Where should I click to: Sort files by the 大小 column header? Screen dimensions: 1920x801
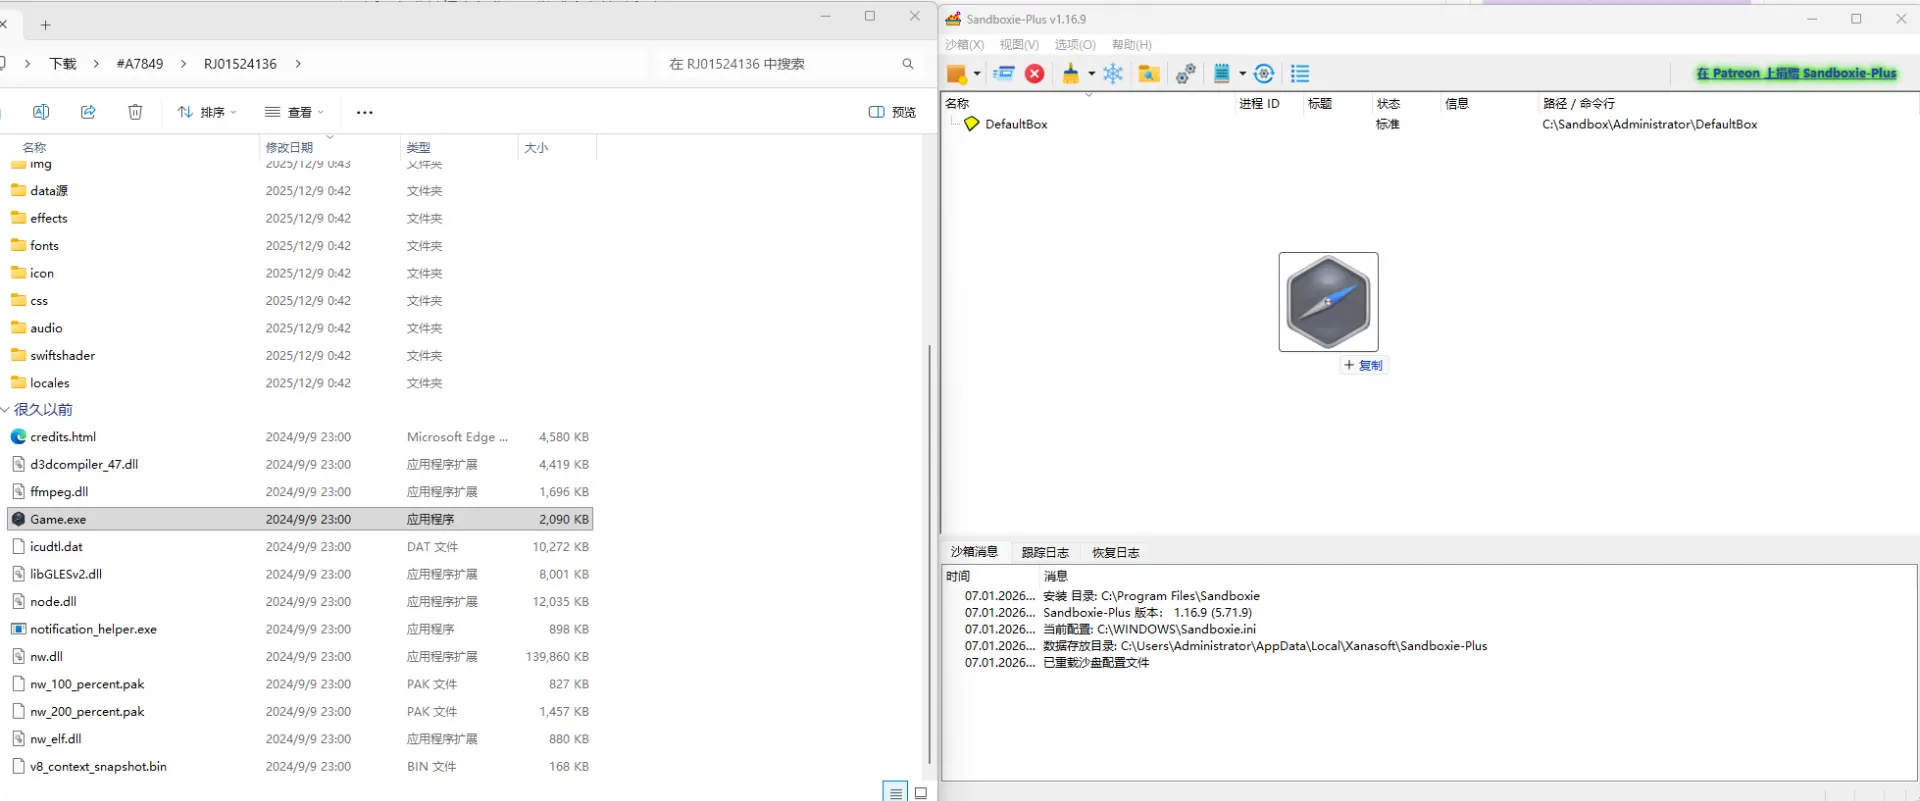[x=557, y=147]
